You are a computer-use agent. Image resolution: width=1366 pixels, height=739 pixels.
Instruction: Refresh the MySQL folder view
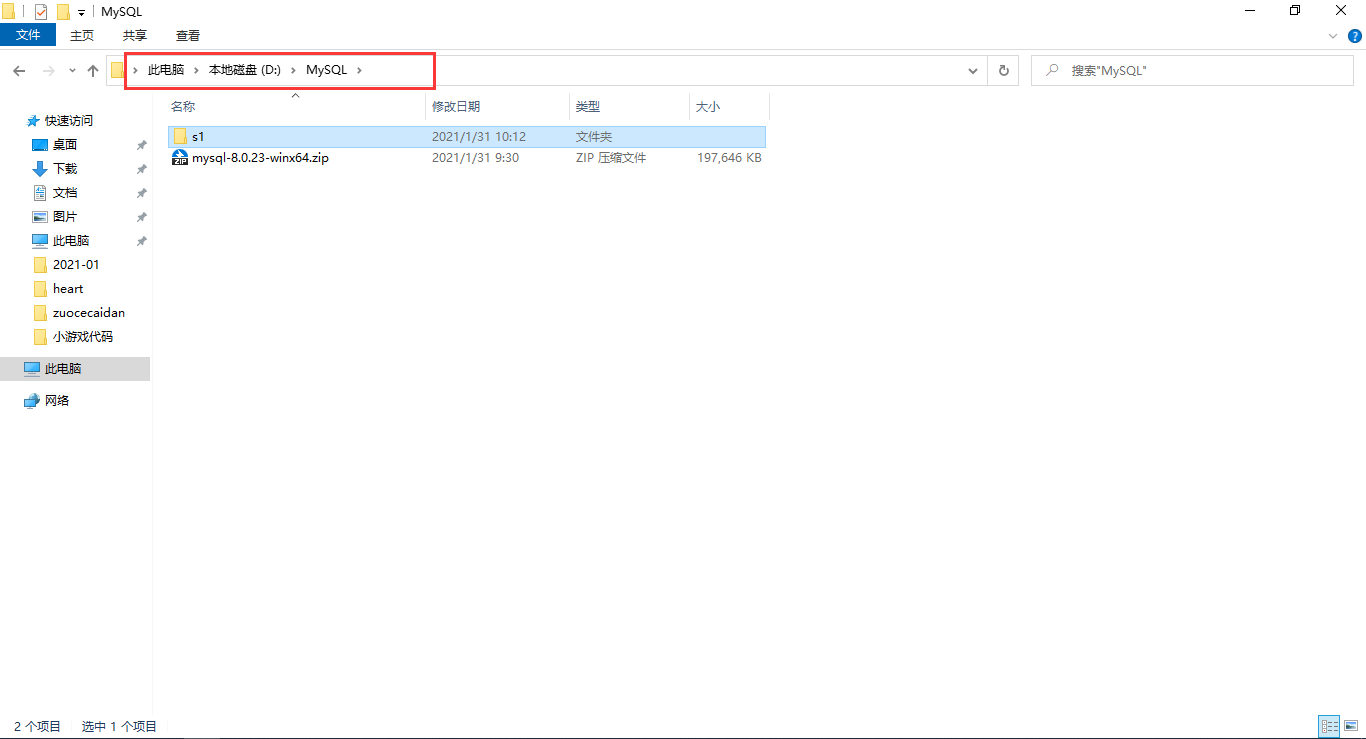tap(1003, 71)
